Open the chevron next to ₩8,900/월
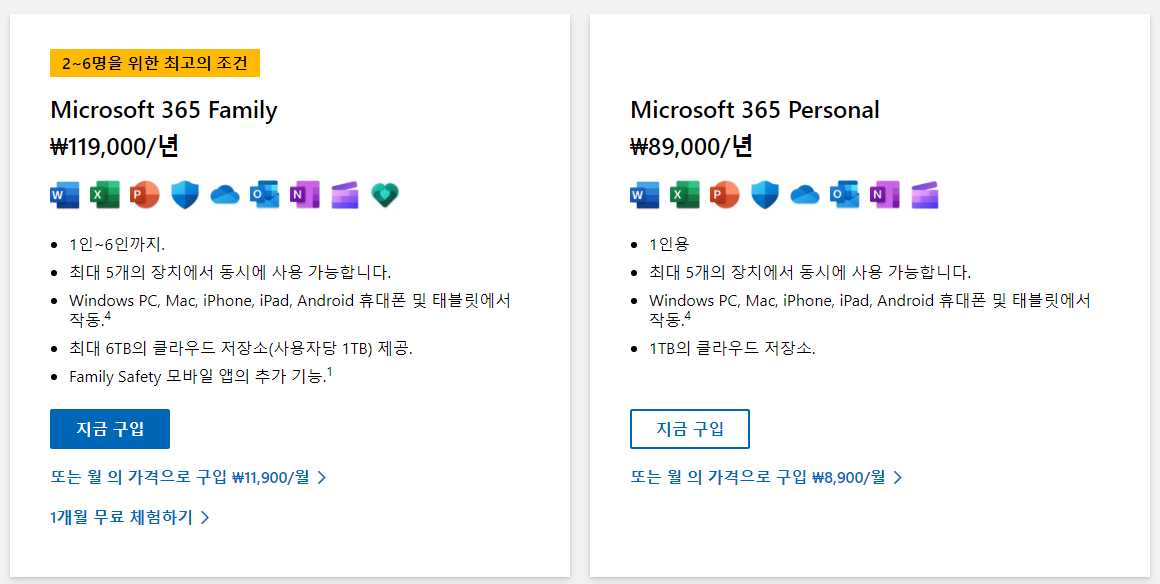 898,478
